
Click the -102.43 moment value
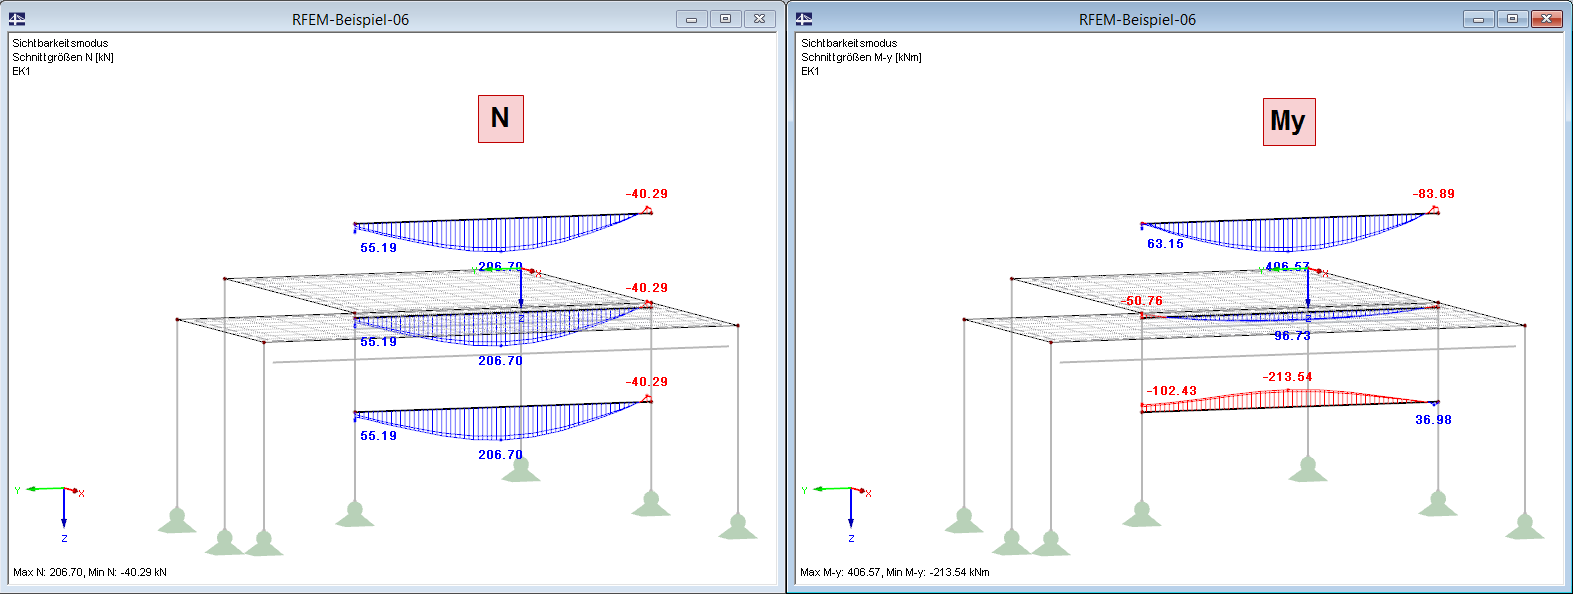click(x=1171, y=391)
